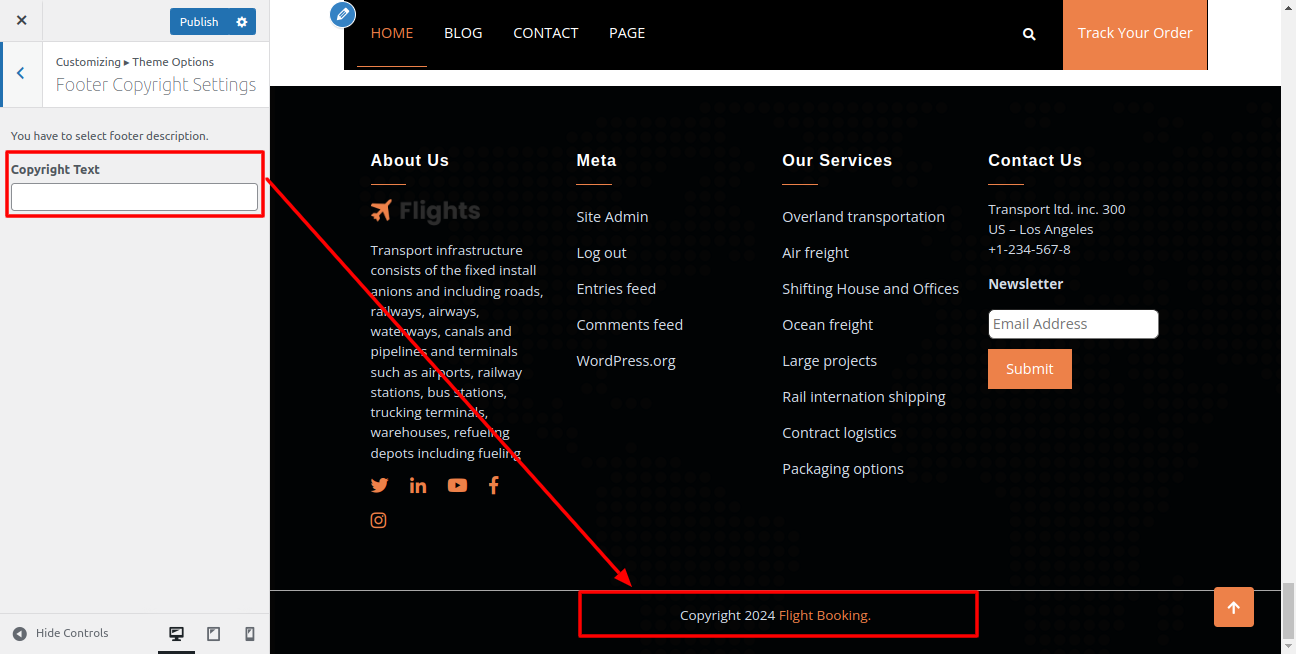The width and height of the screenshot is (1296, 654).
Task: Click the scroll-to-top arrow button
Action: (1233, 608)
